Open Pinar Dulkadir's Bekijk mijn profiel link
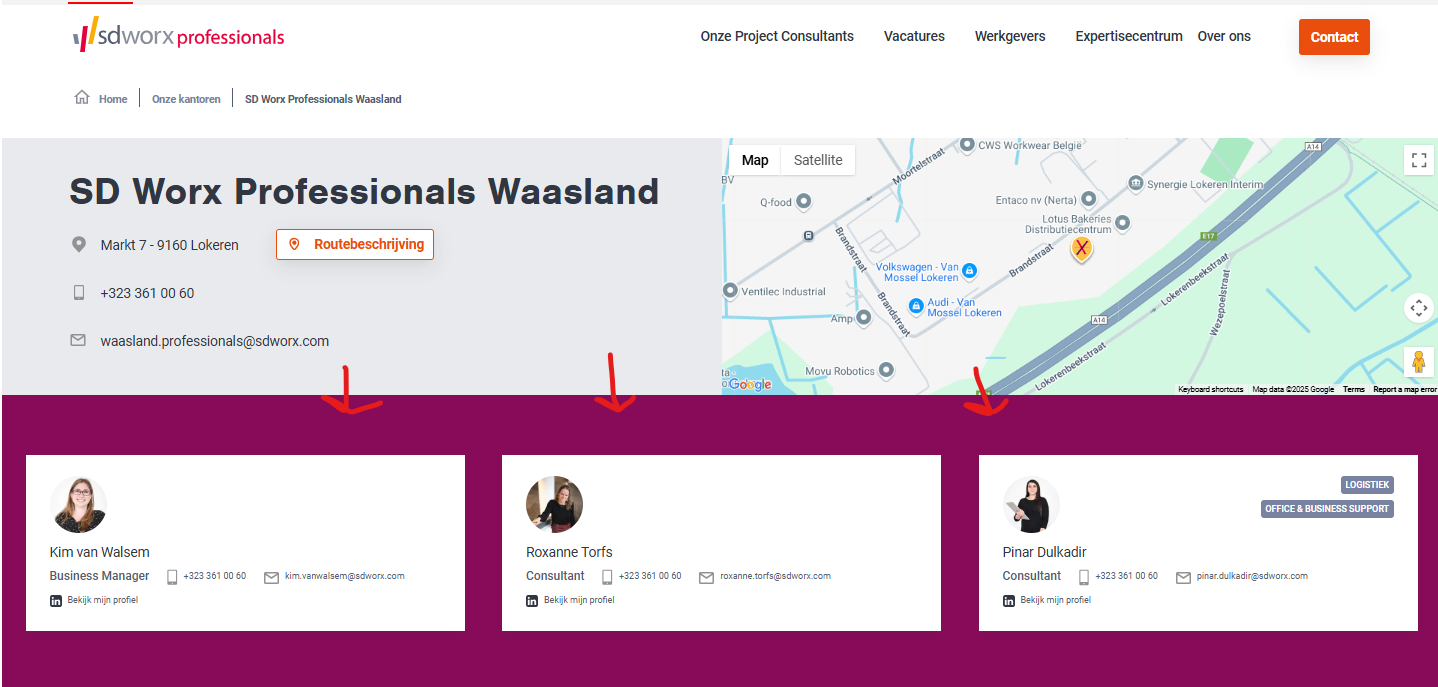 pyautogui.click(x=1056, y=600)
